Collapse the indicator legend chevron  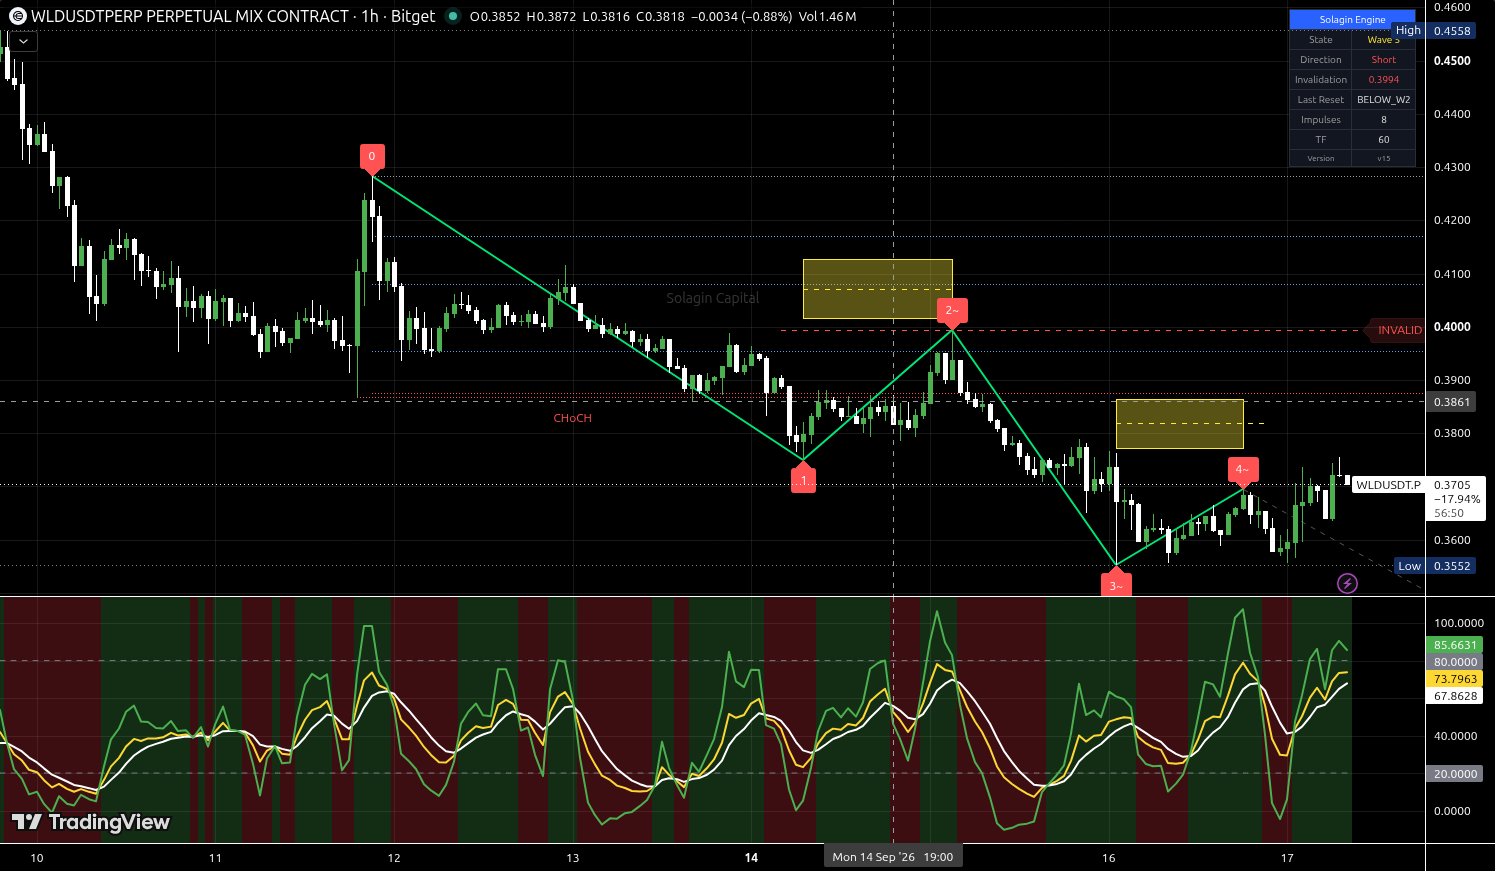(x=23, y=42)
